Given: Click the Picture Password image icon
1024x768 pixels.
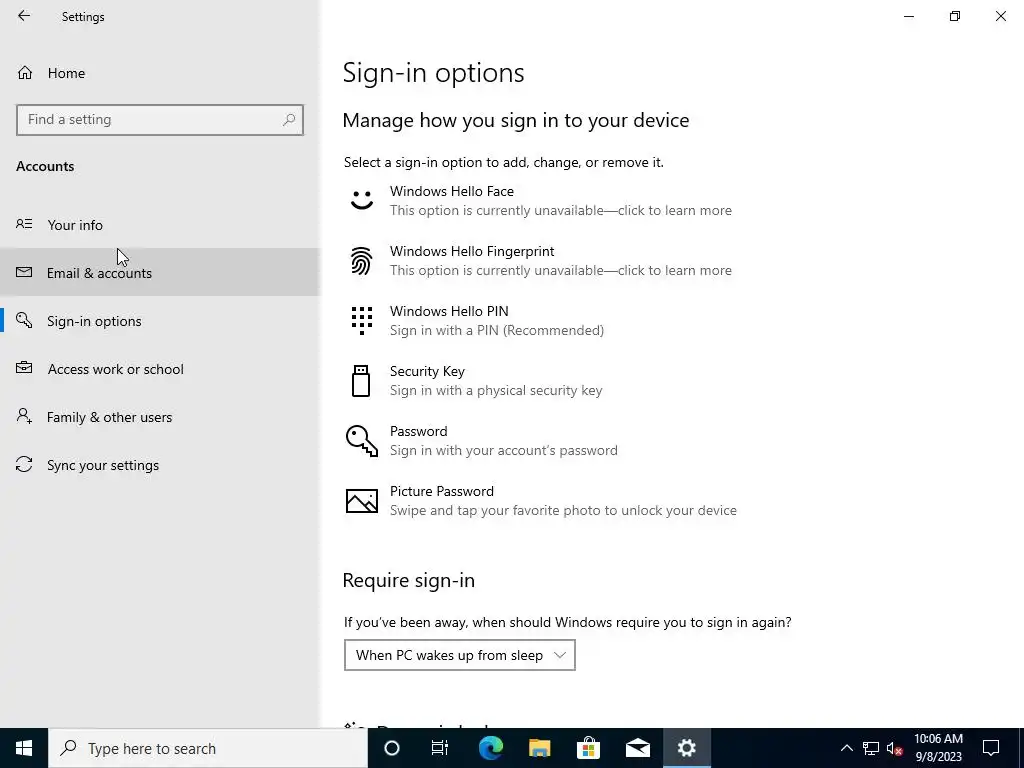Looking at the screenshot, I should 362,501.
